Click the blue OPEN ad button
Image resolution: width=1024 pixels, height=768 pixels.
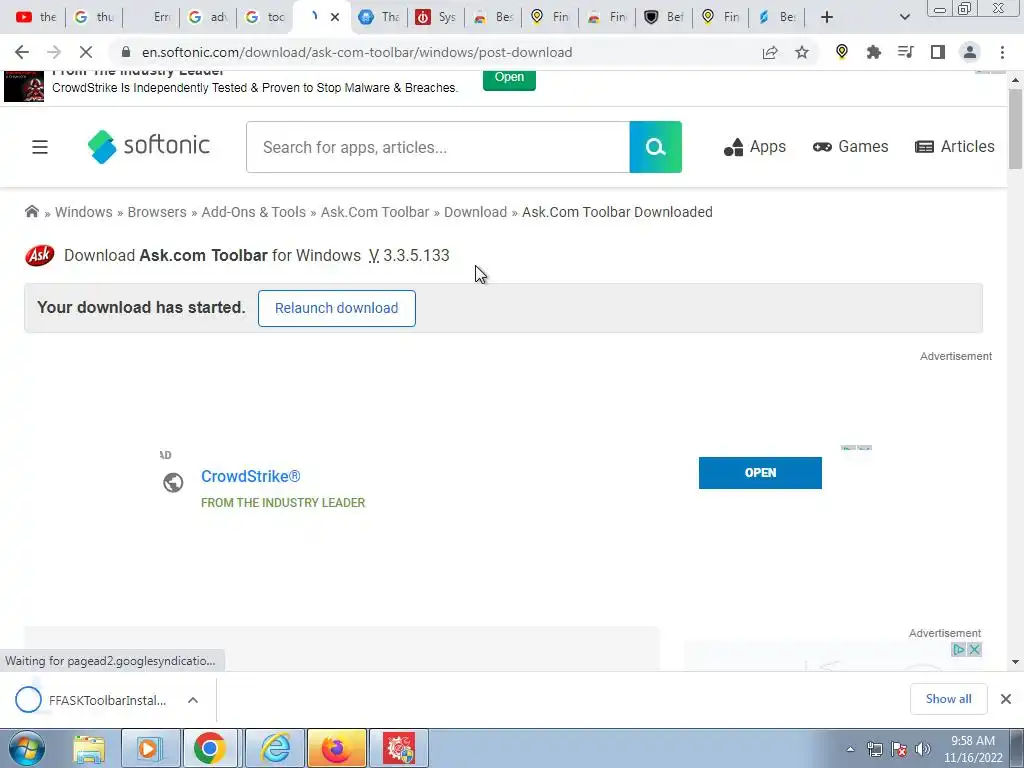(x=760, y=473)
